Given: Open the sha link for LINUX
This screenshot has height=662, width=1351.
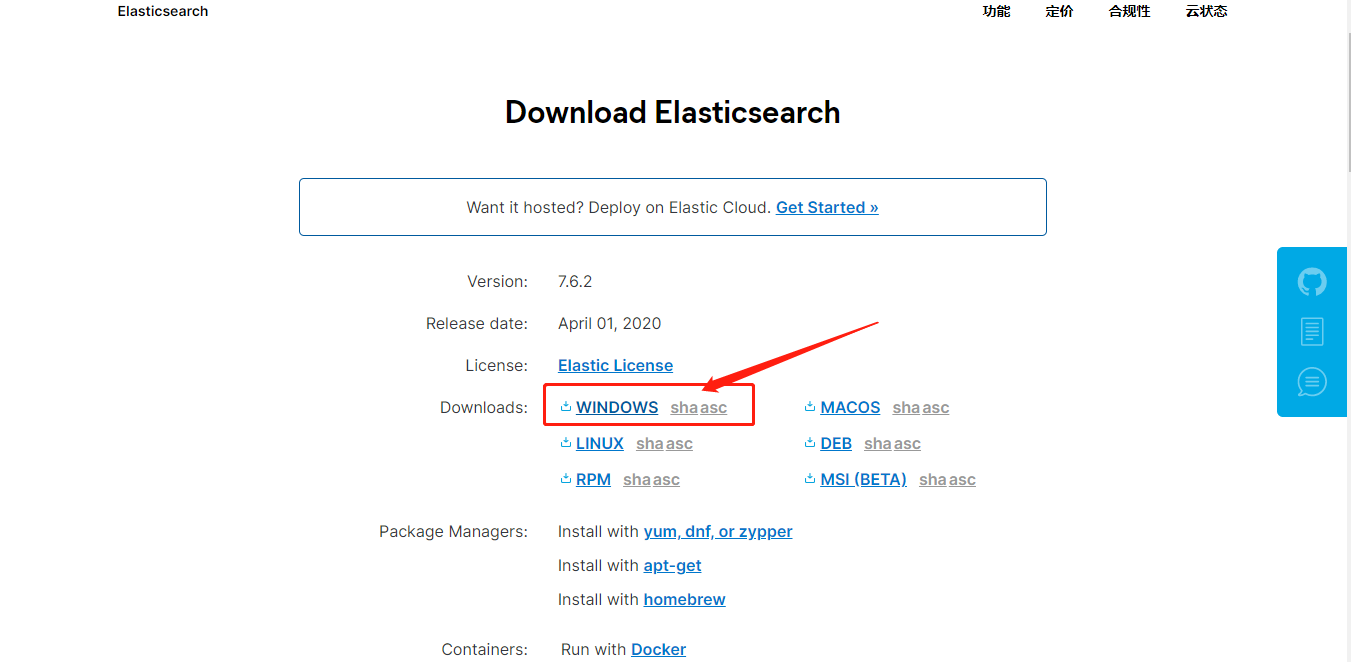Looking at the screenshot, I should 650,443.
